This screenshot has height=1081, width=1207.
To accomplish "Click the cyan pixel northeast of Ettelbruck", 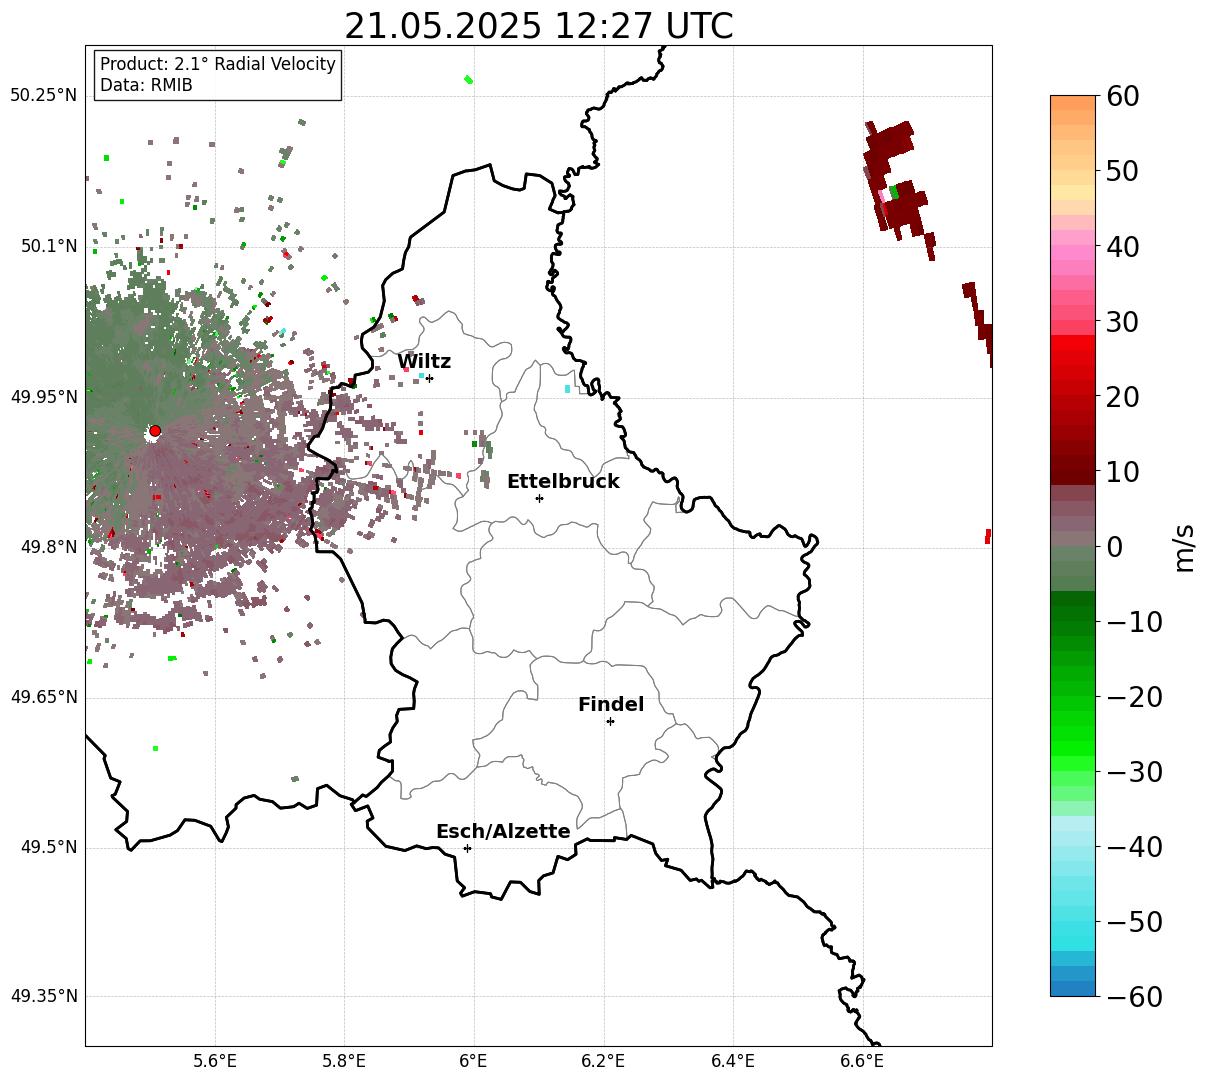I will tap(567, 389).
